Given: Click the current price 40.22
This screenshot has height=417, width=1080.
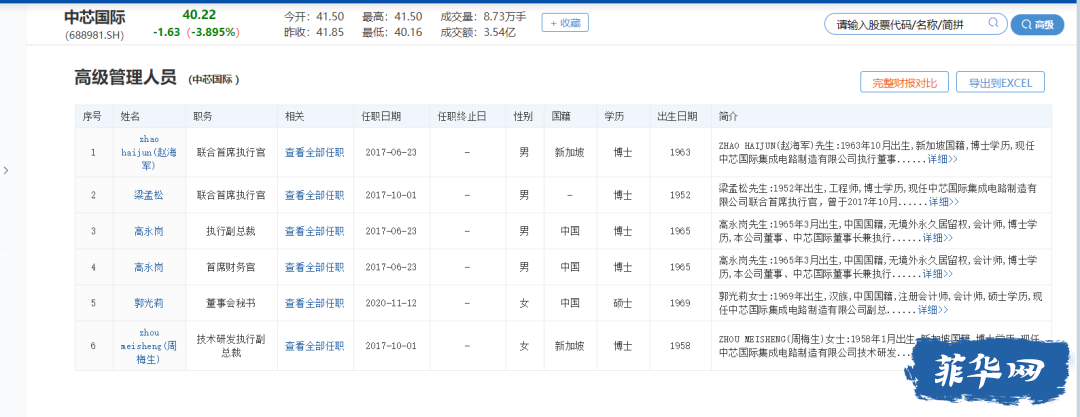Looking at the screenshot, I should tap(199, 14).
